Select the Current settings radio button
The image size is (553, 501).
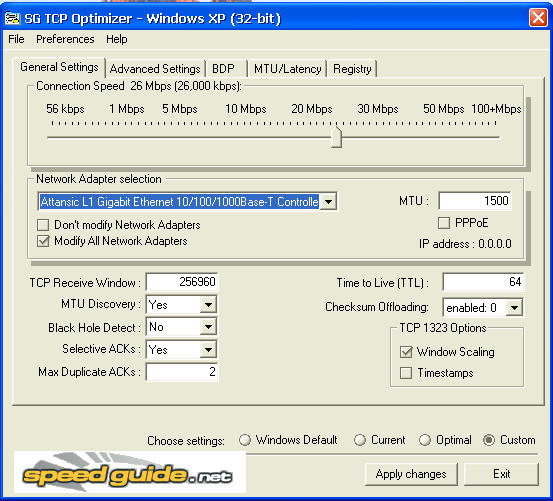[x=360, y=440]
